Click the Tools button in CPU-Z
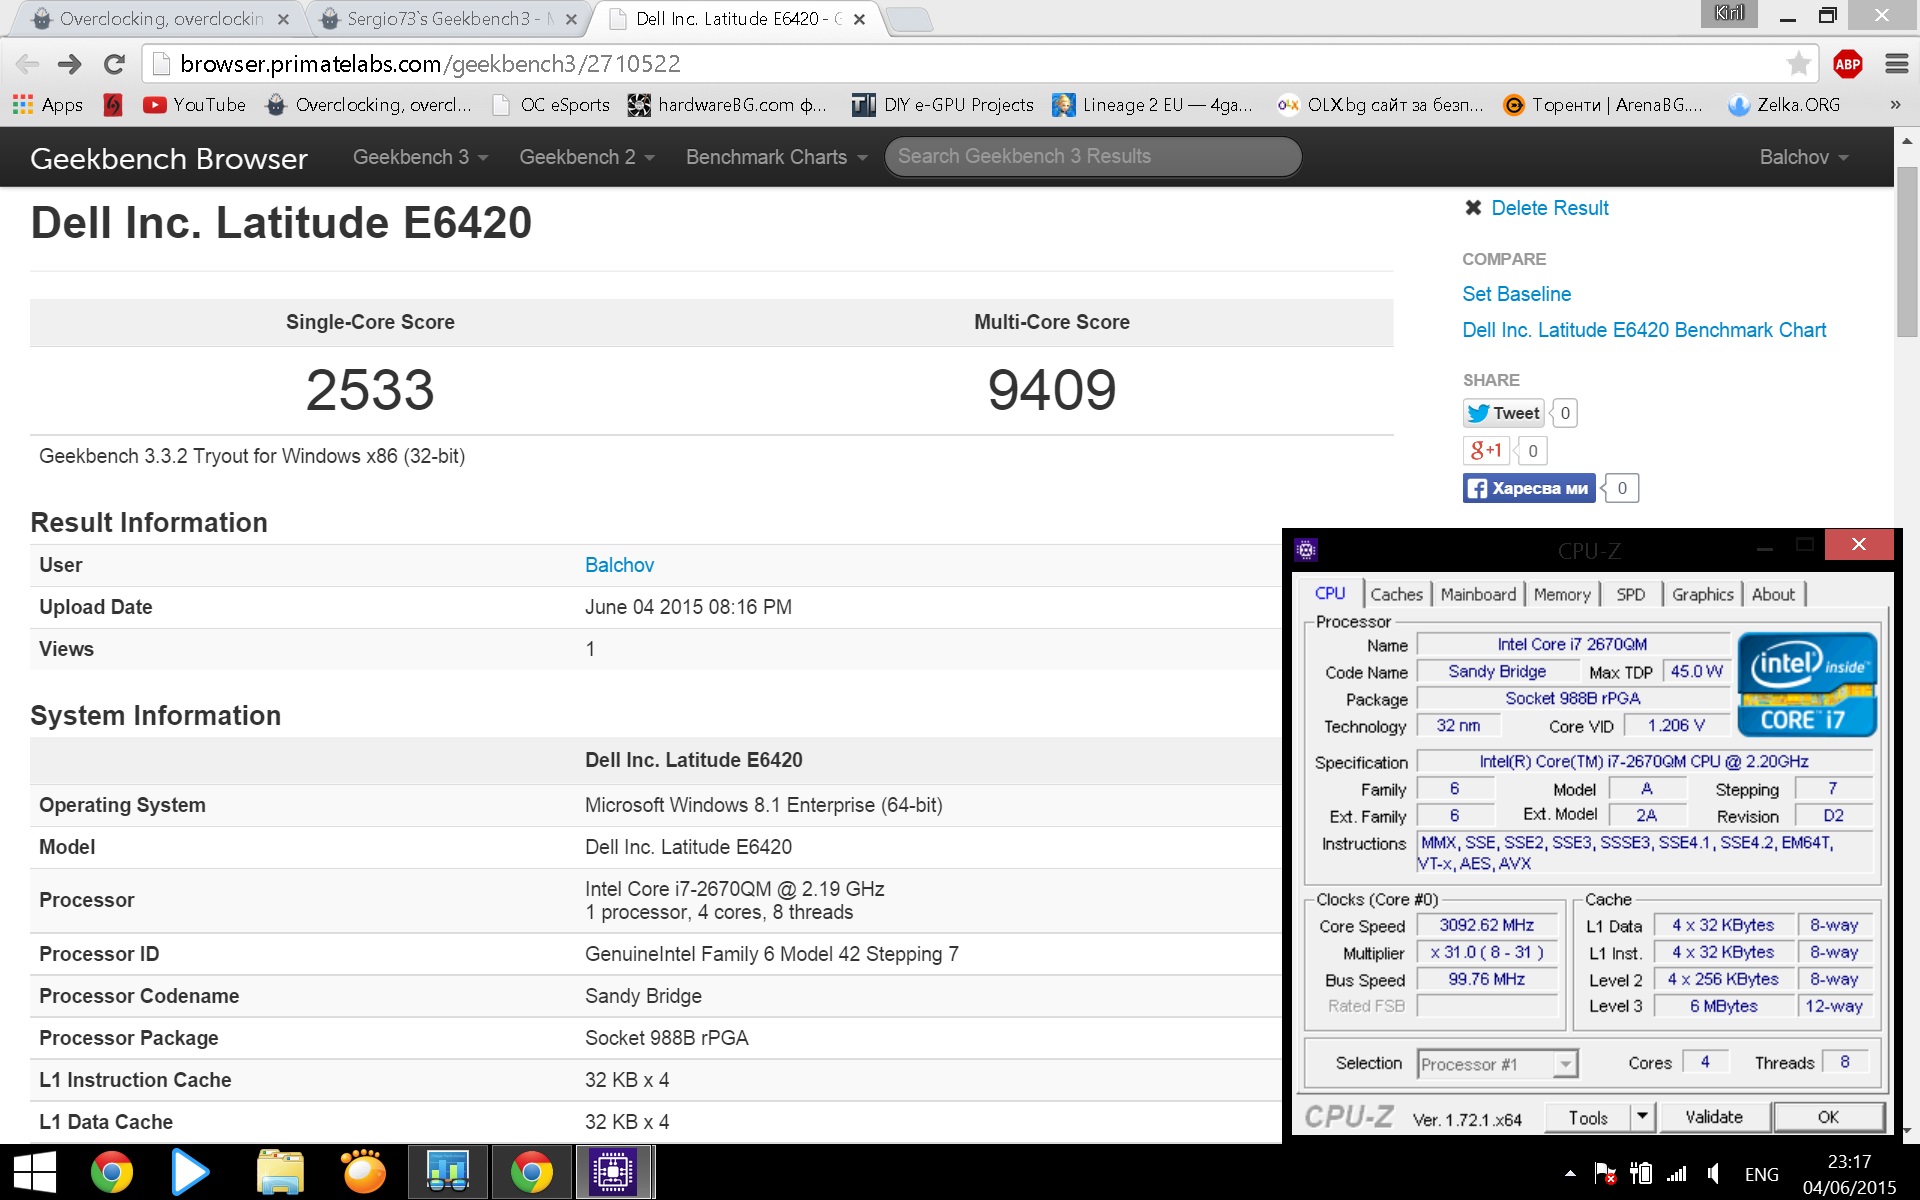 click(x=1587, y=1118)
